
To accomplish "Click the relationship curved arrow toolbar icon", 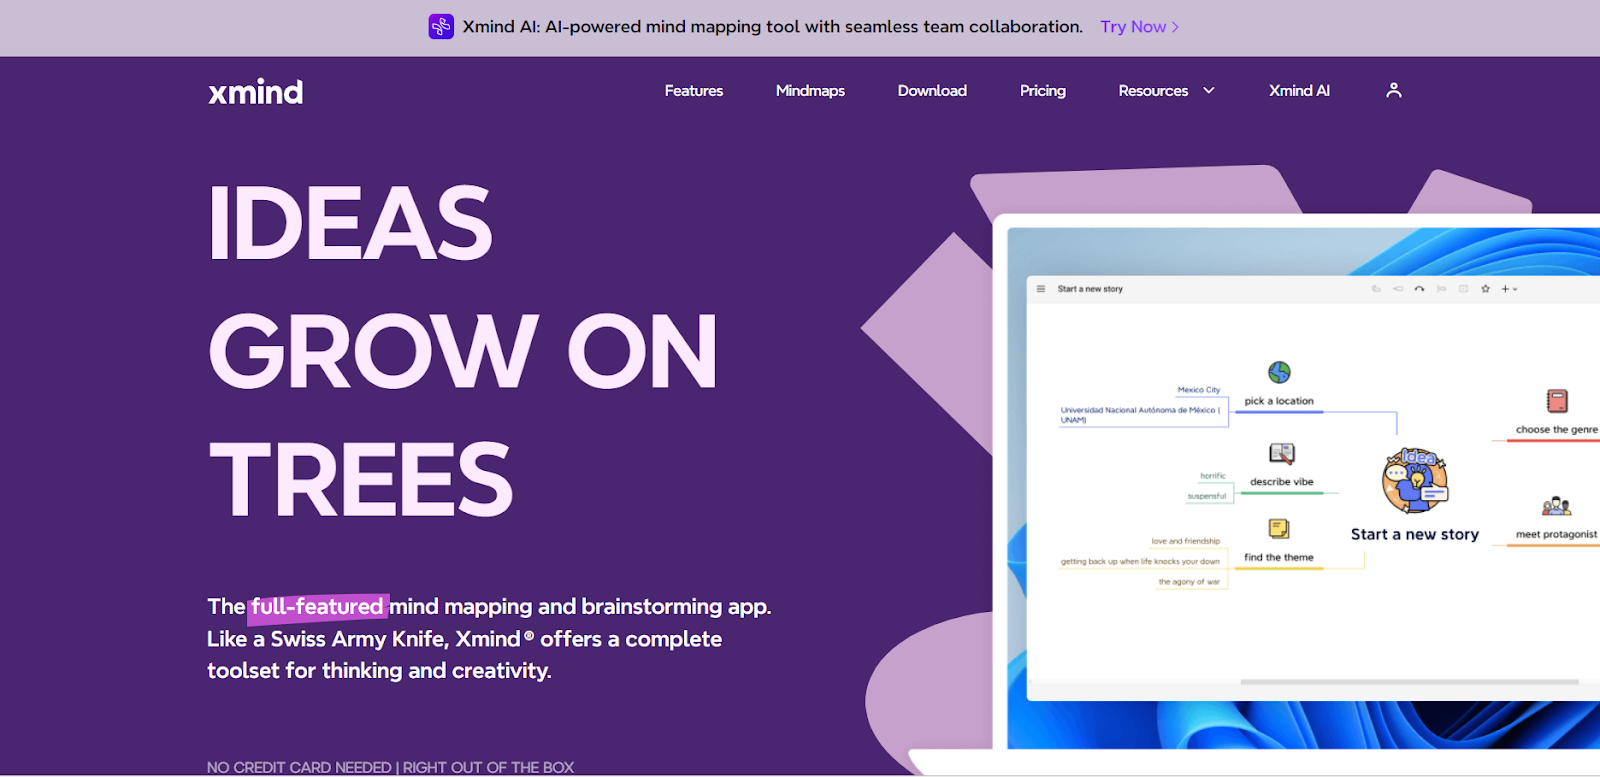I will [x=1419, y=289].
